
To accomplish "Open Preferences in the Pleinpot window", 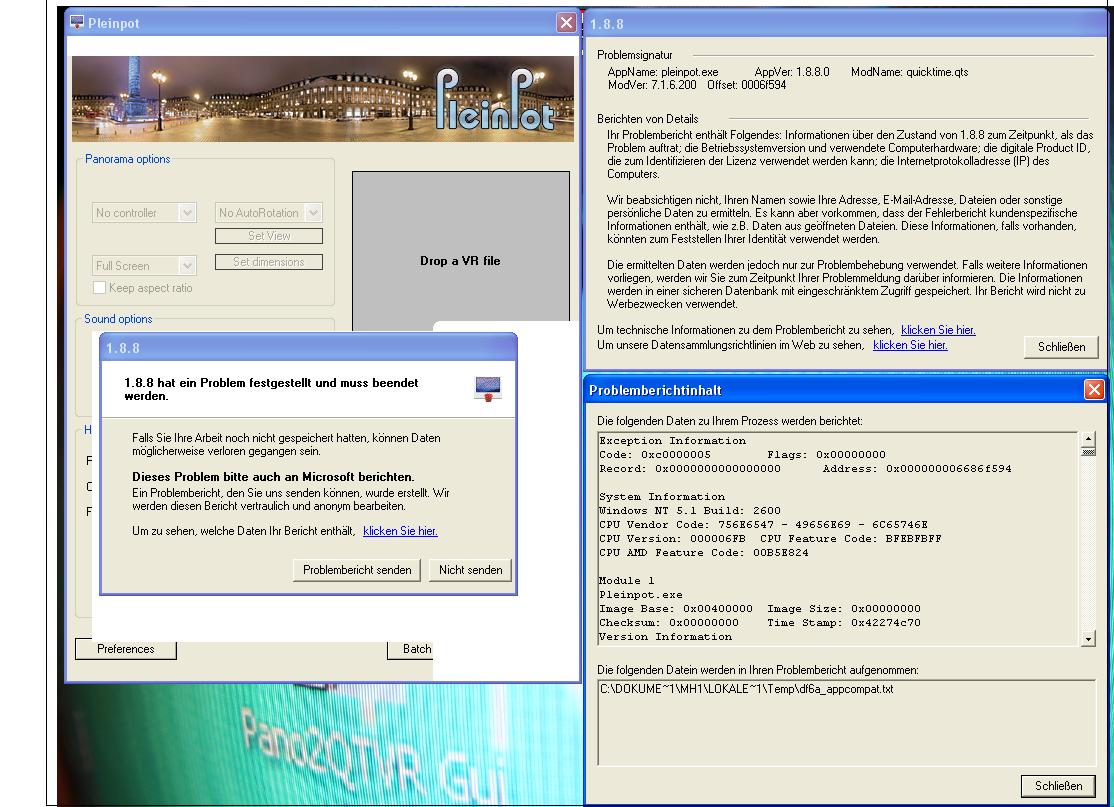I will [126, 649].
